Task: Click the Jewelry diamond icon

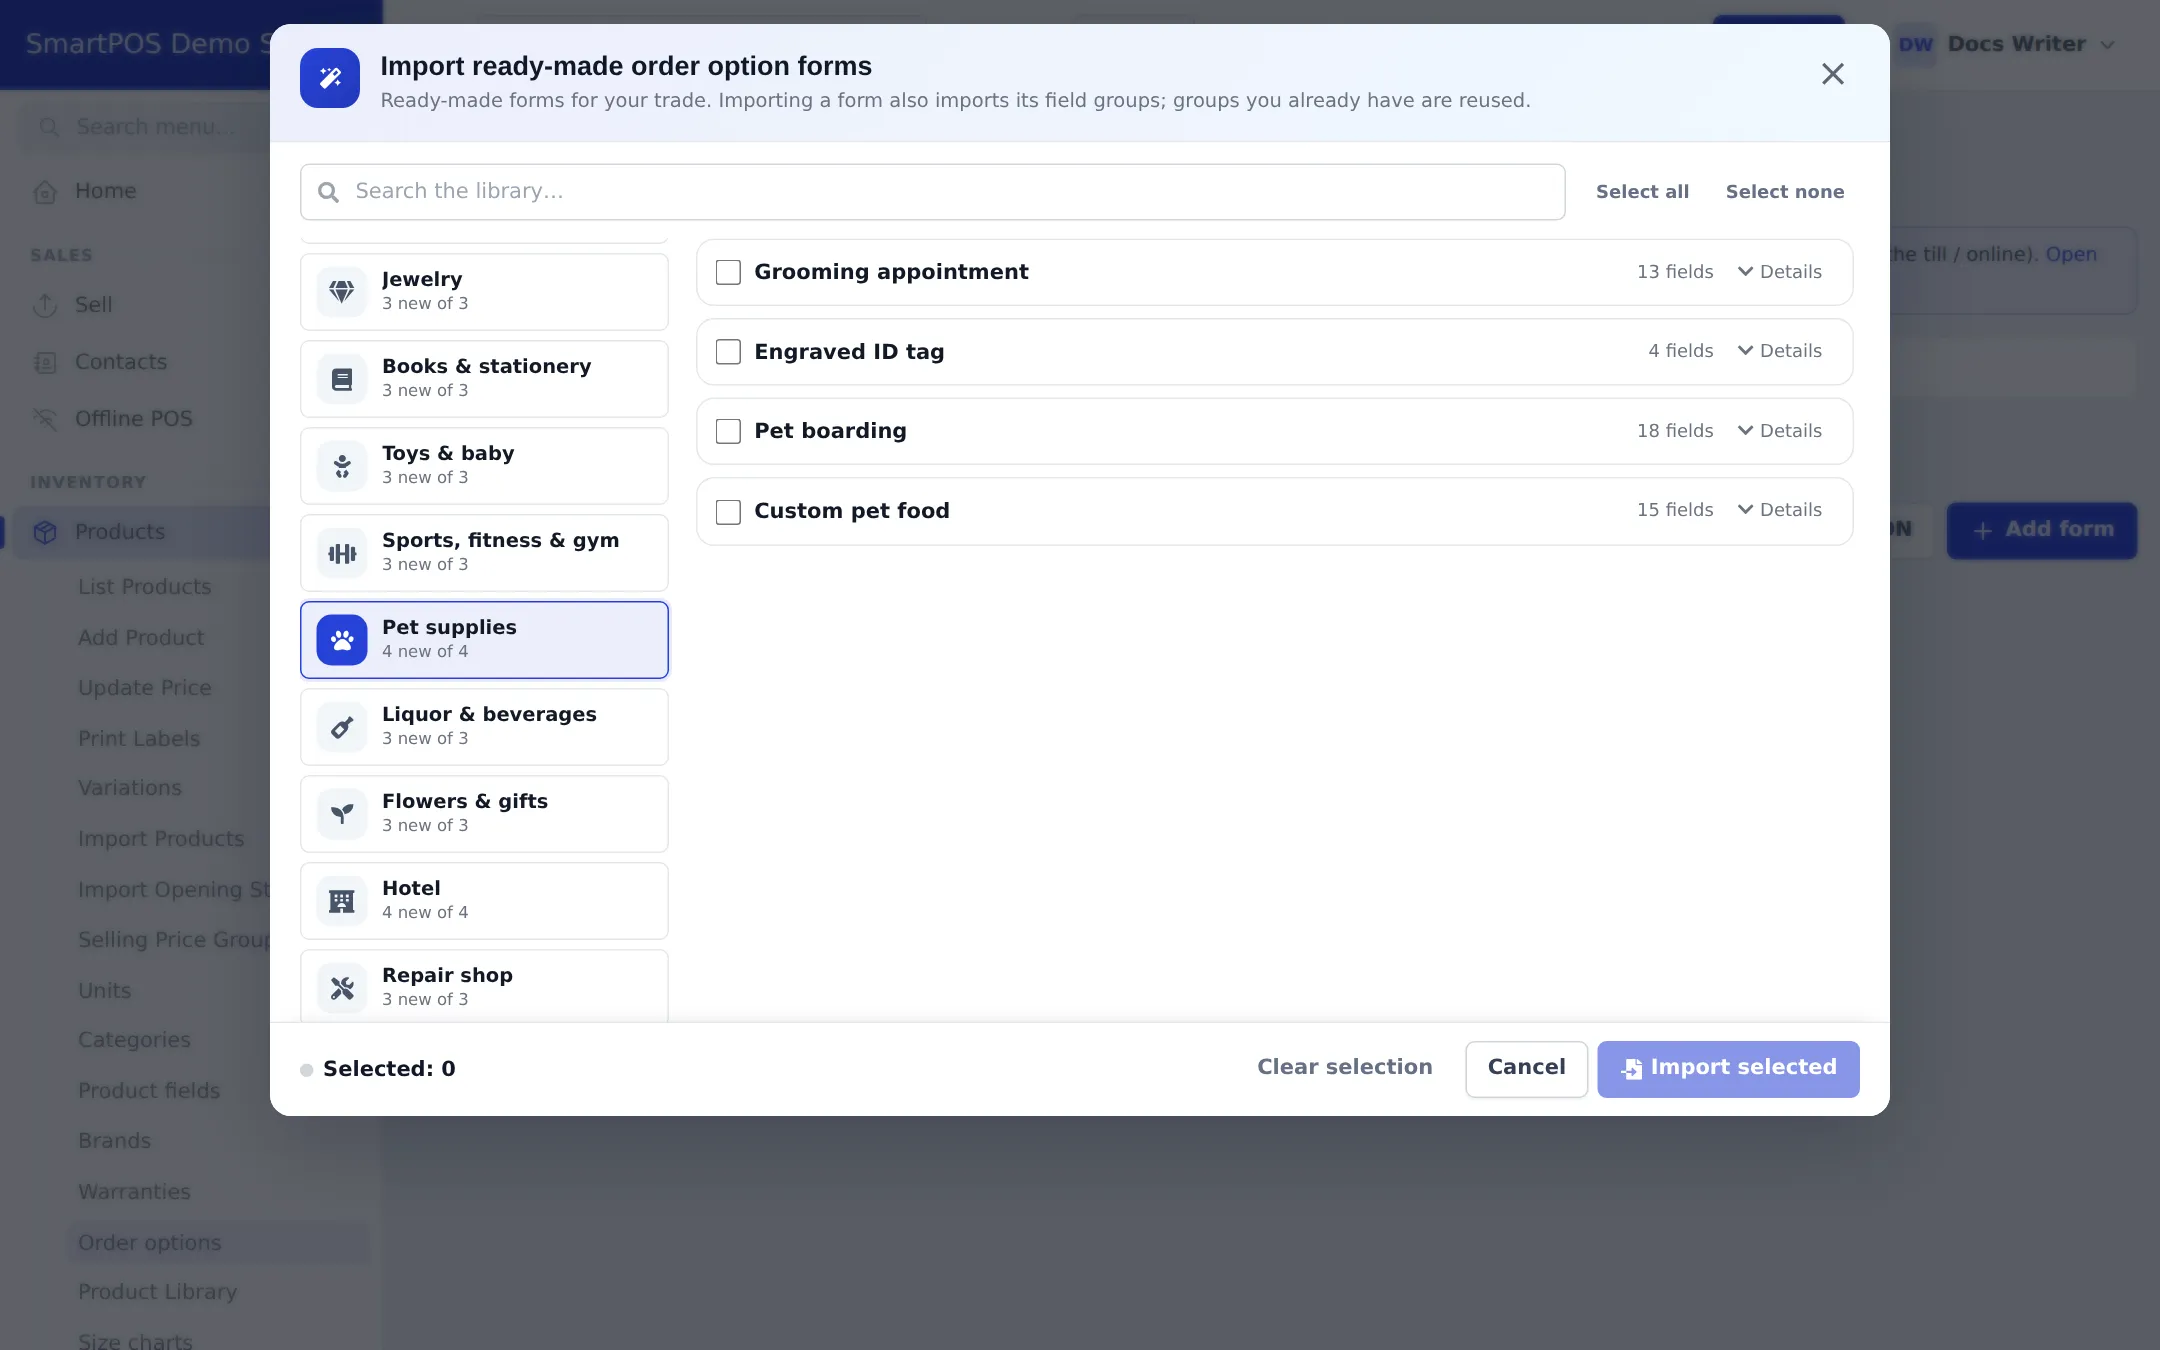Action: (342, 292)
